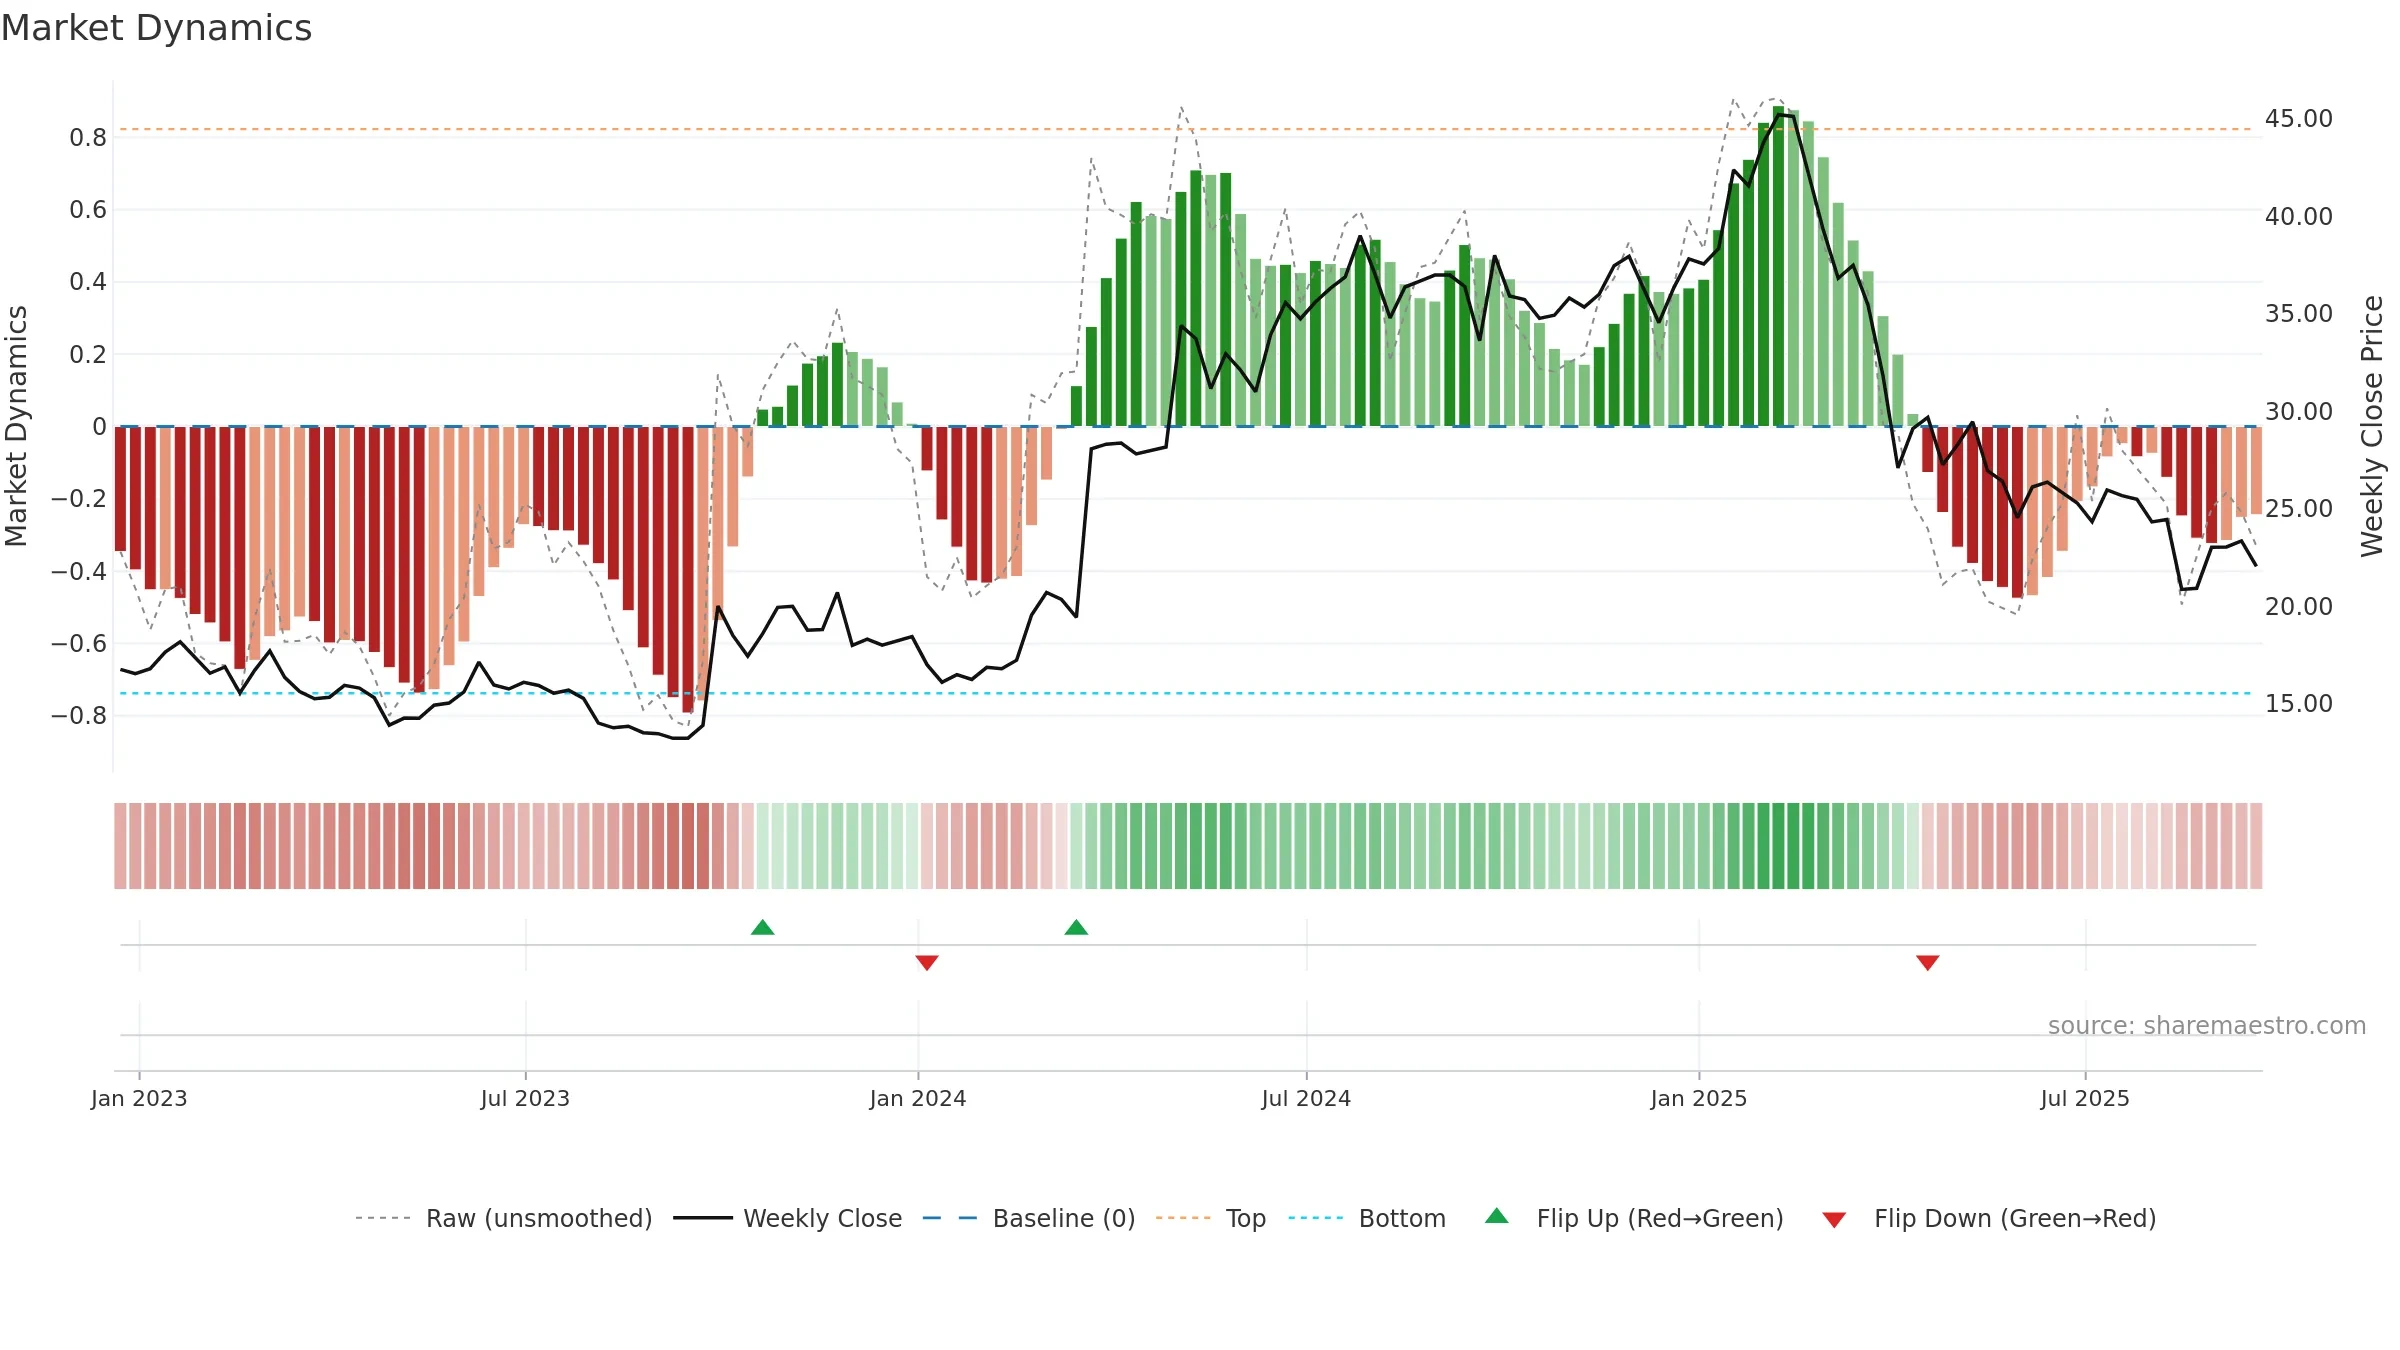Viewport: 2400px width, 1350px height.
Task: Click the 15.00 price axis tick
Action: point(2299,703)
